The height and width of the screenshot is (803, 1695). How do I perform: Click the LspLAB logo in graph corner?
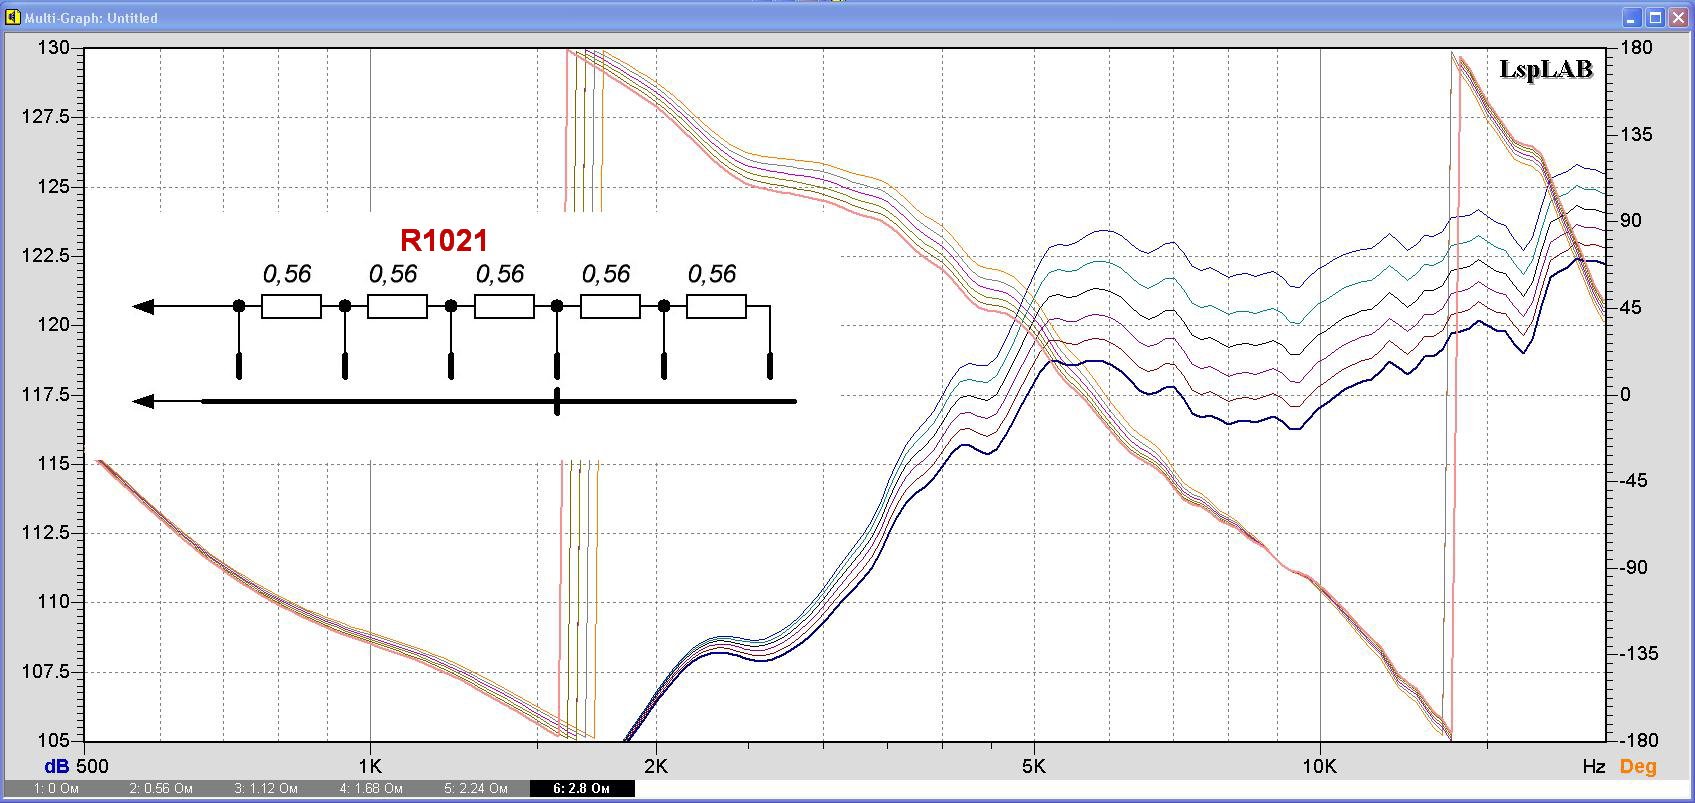pos(1545,69)
